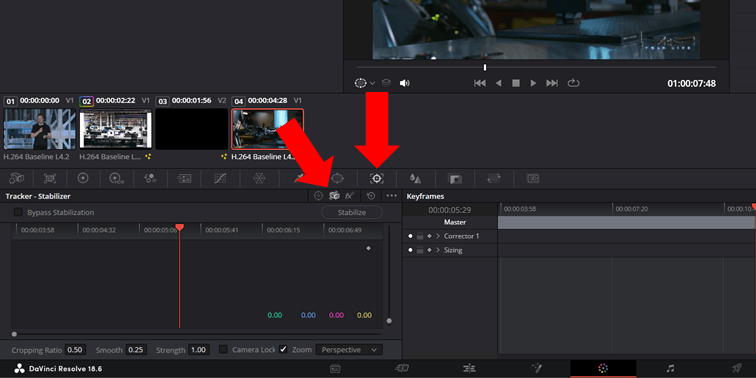Open the Key palette
This screenshot has width=756, height=378.
(x=455, y=178)
